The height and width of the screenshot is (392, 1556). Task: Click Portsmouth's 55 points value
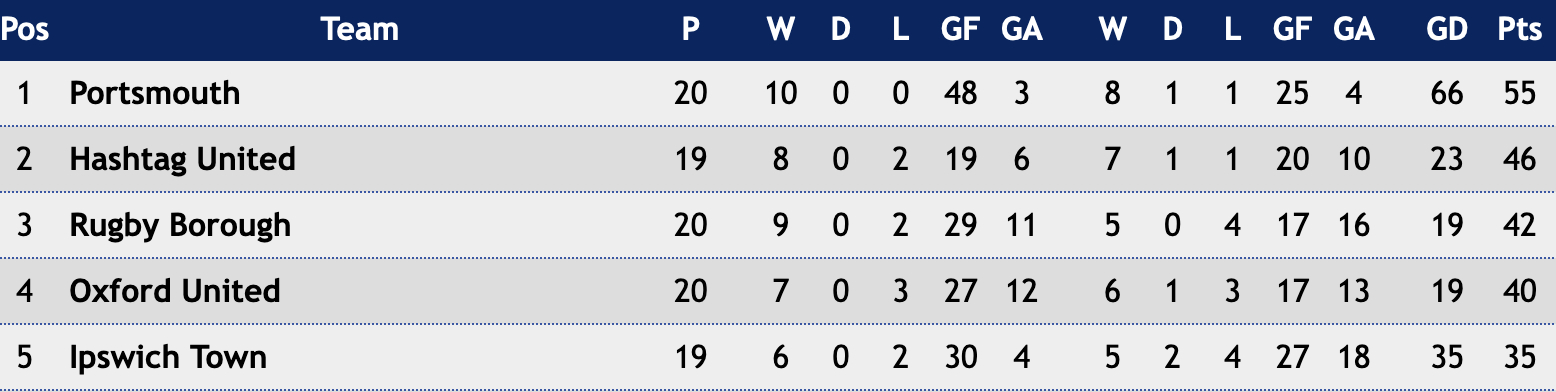1519,93
